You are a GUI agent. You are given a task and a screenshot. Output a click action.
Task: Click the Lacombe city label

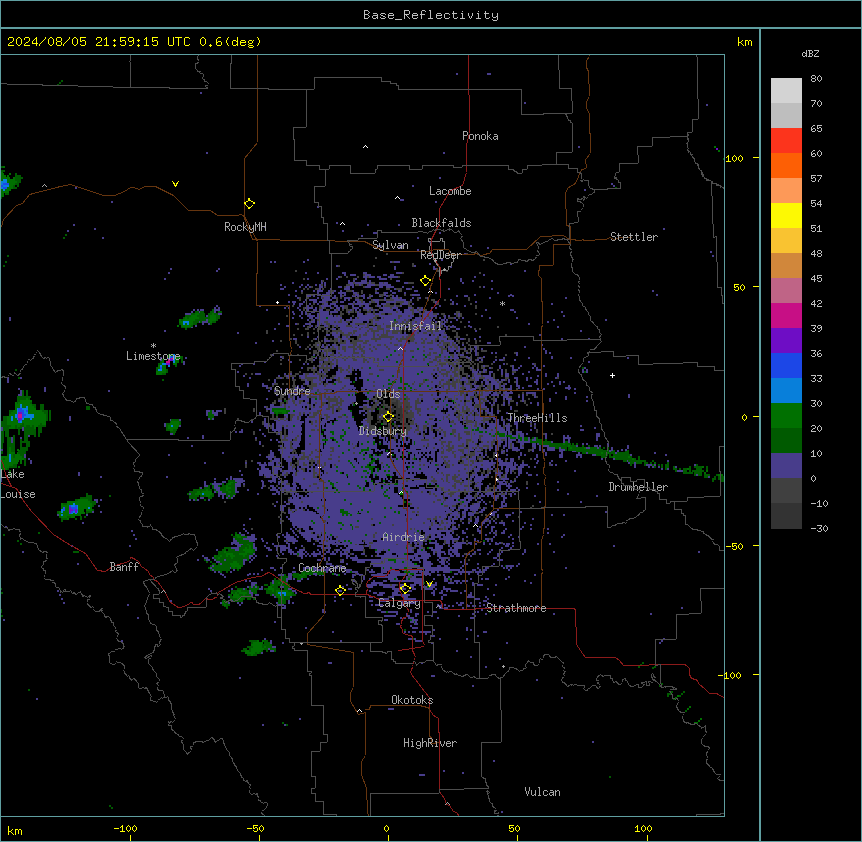450,191
